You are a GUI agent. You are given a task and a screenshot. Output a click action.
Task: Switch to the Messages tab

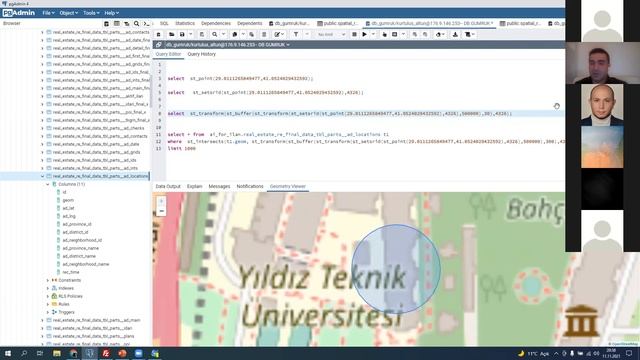tap(219, 187)
